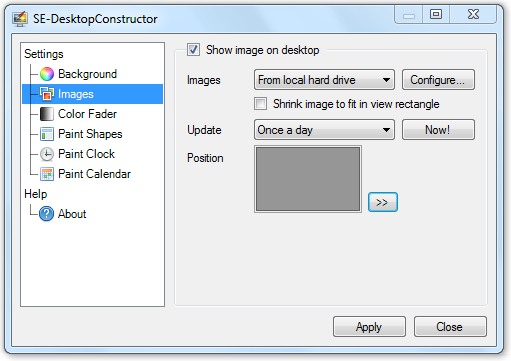Open the Images source dropdown
511x361 pixels.
[x=324, y=80]
